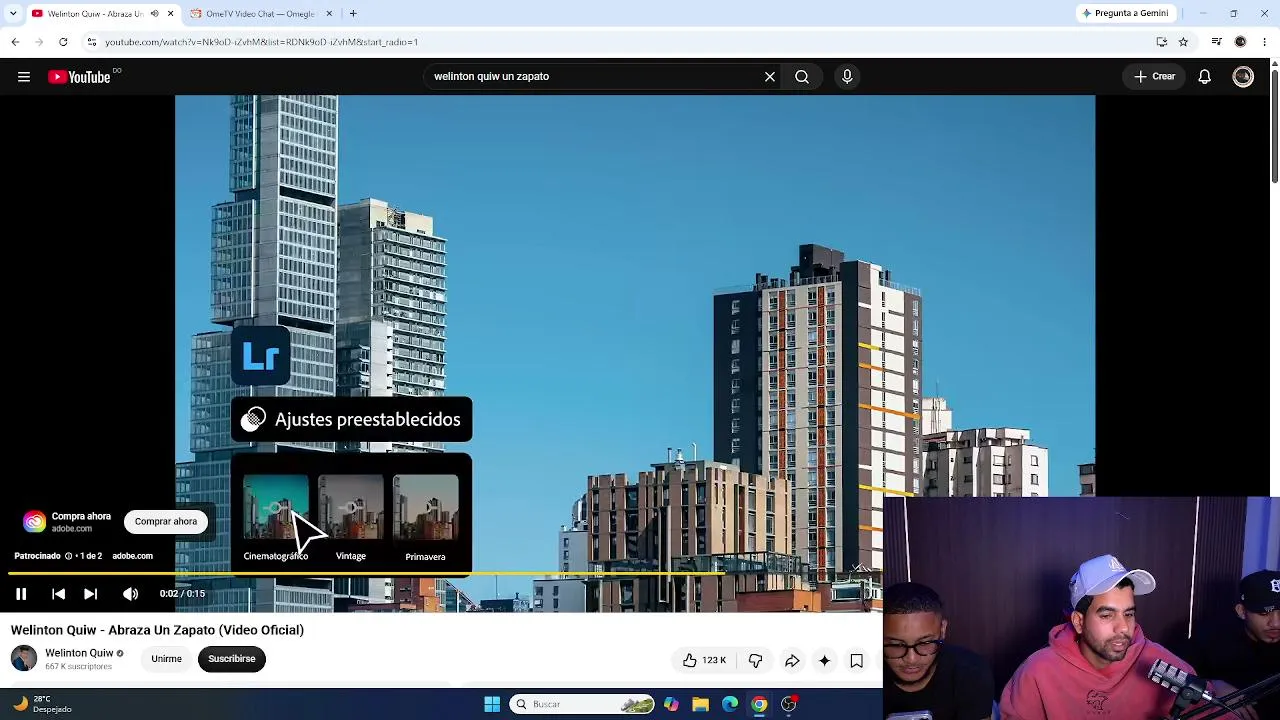
Task: Expand the tab search dropdown
Action: (x=13, y=14)
